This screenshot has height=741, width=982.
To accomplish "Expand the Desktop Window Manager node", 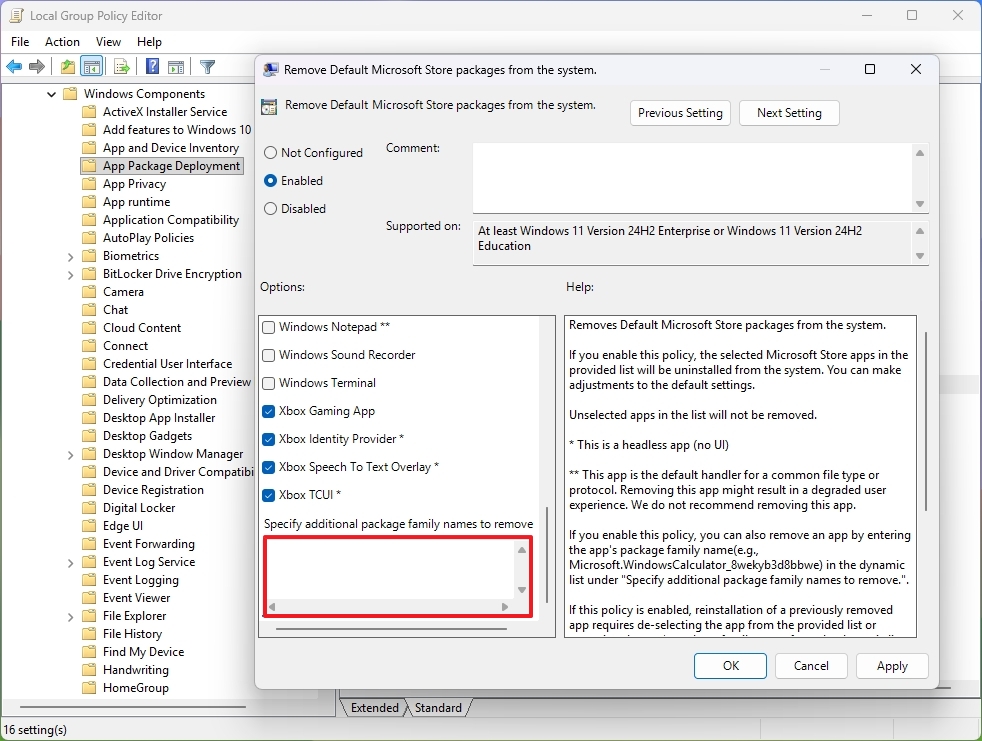I will point(70,455).
